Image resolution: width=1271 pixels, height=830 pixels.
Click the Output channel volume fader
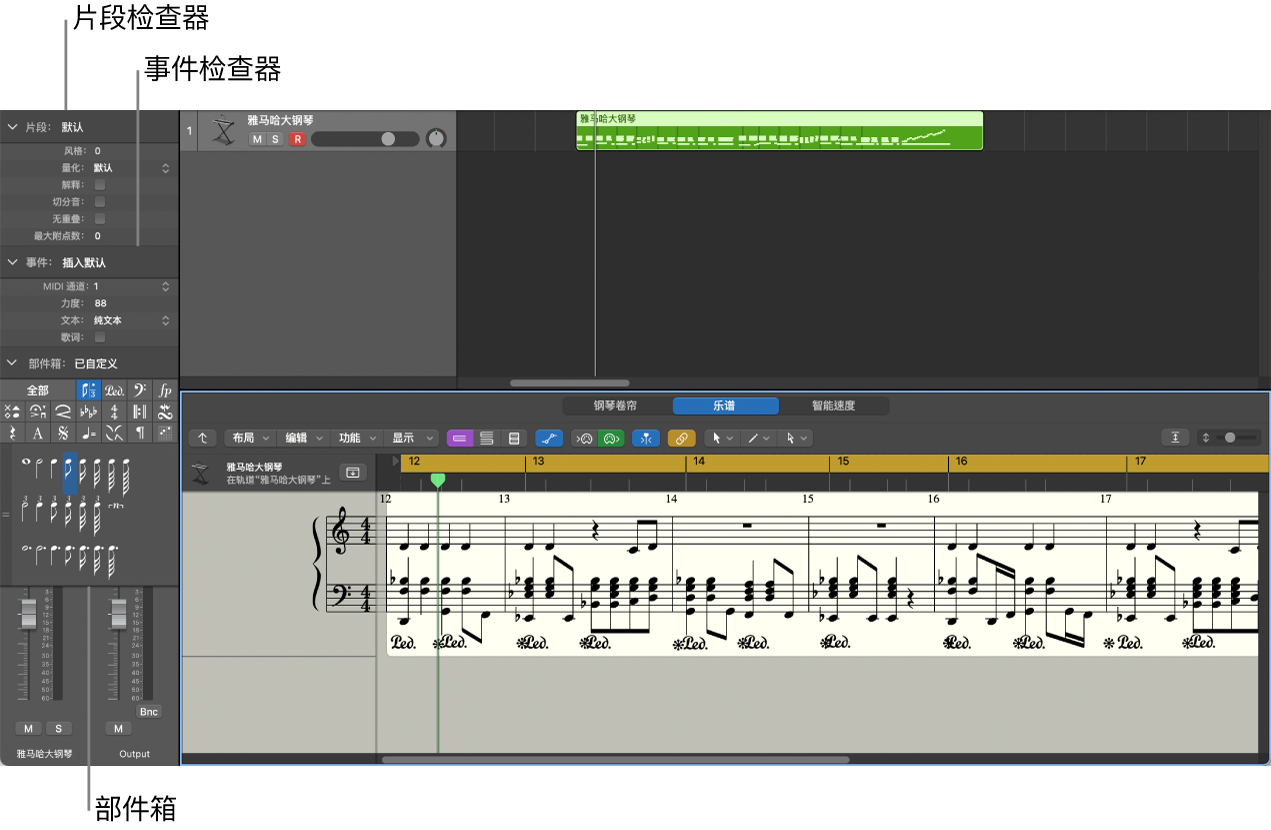point(119,614)
